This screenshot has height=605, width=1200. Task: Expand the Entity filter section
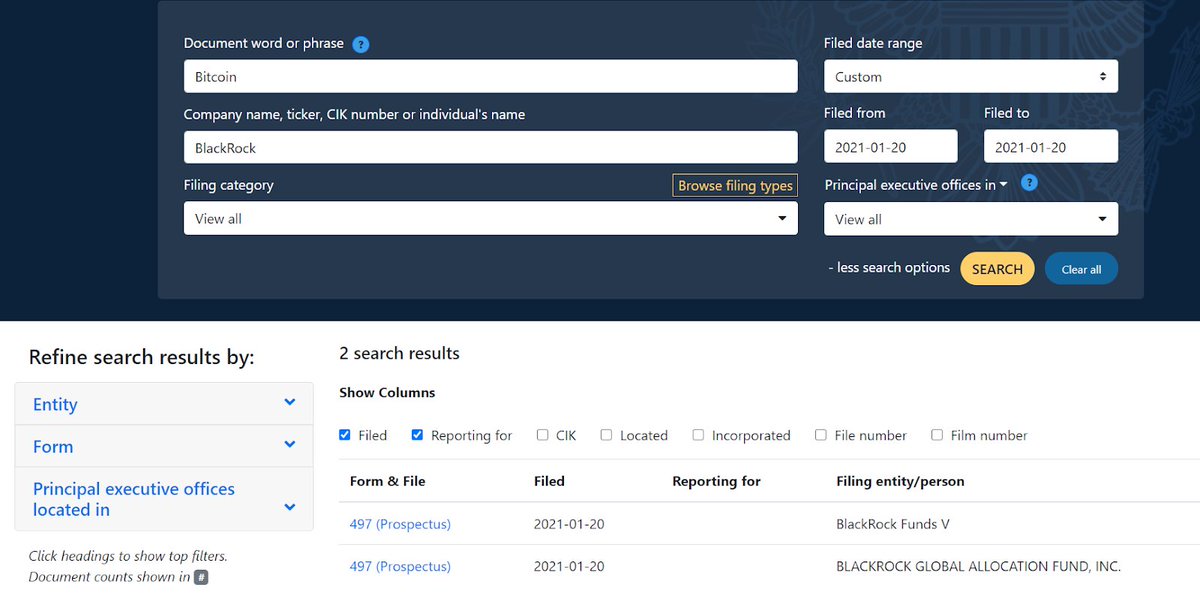[164, 404]
